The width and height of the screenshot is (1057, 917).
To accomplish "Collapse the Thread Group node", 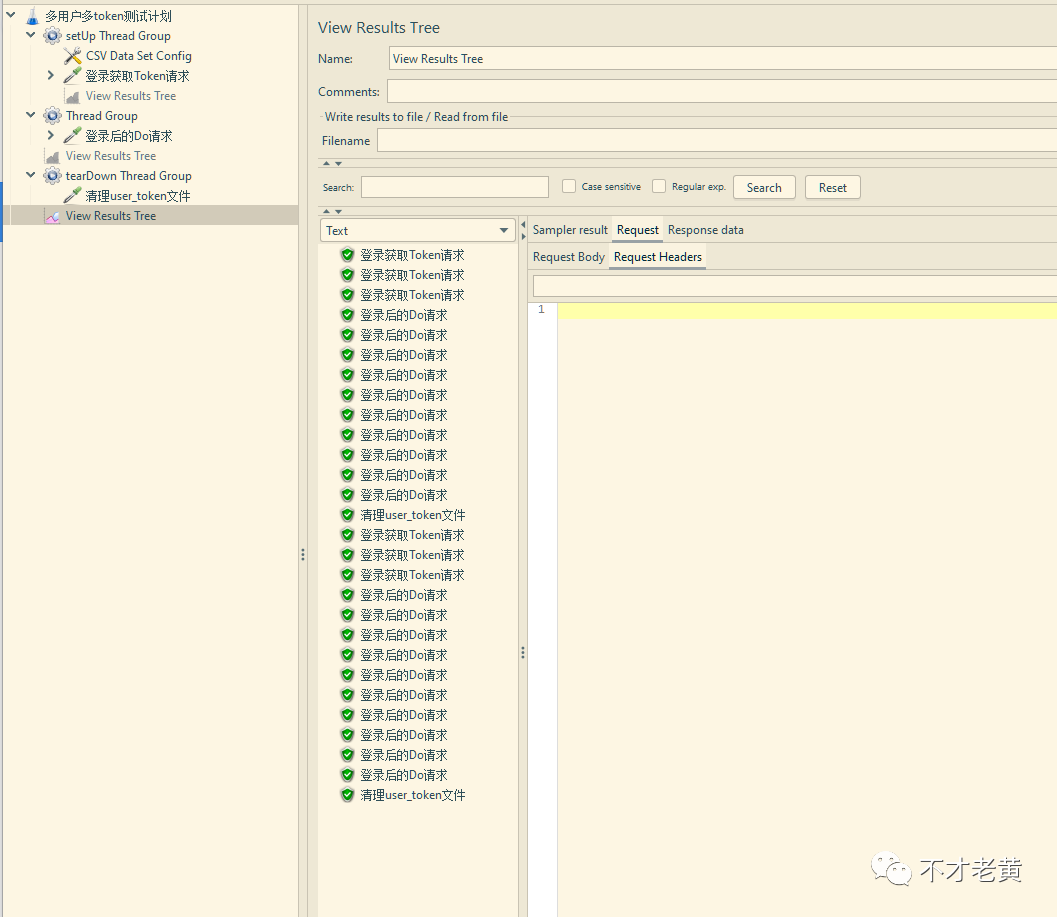I will 30,115.
